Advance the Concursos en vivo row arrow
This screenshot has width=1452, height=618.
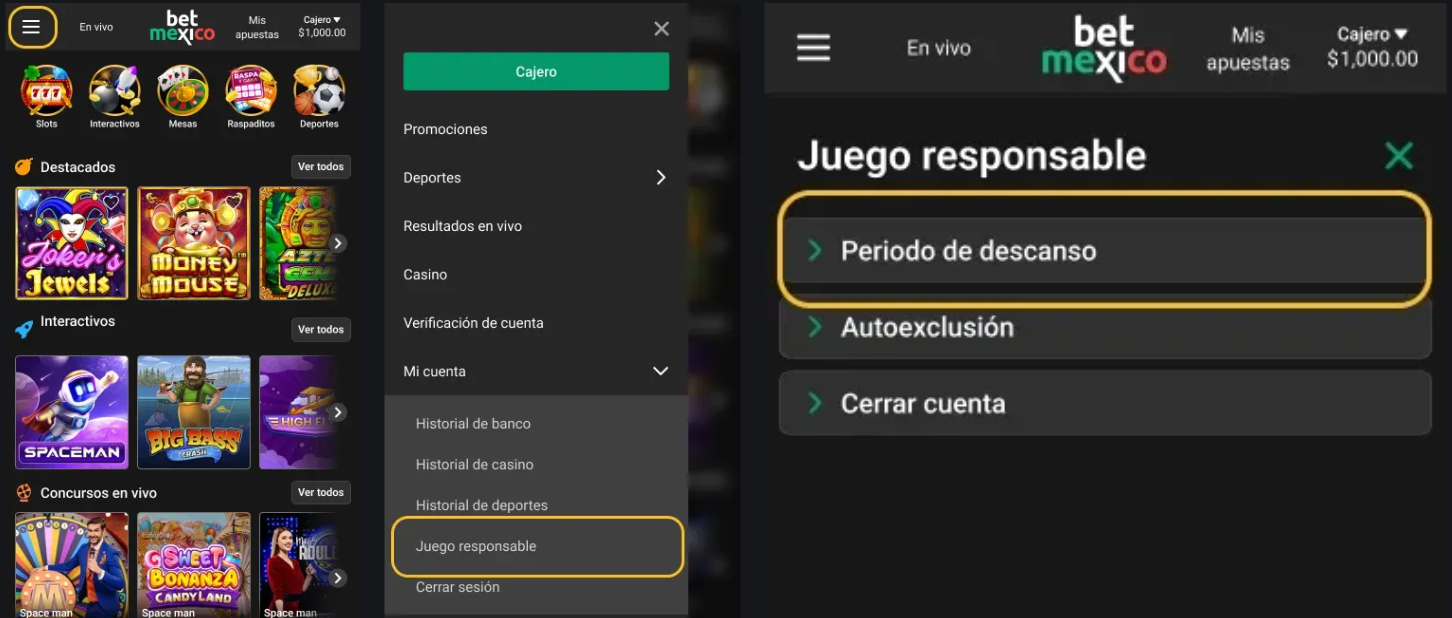pos(339,578)
